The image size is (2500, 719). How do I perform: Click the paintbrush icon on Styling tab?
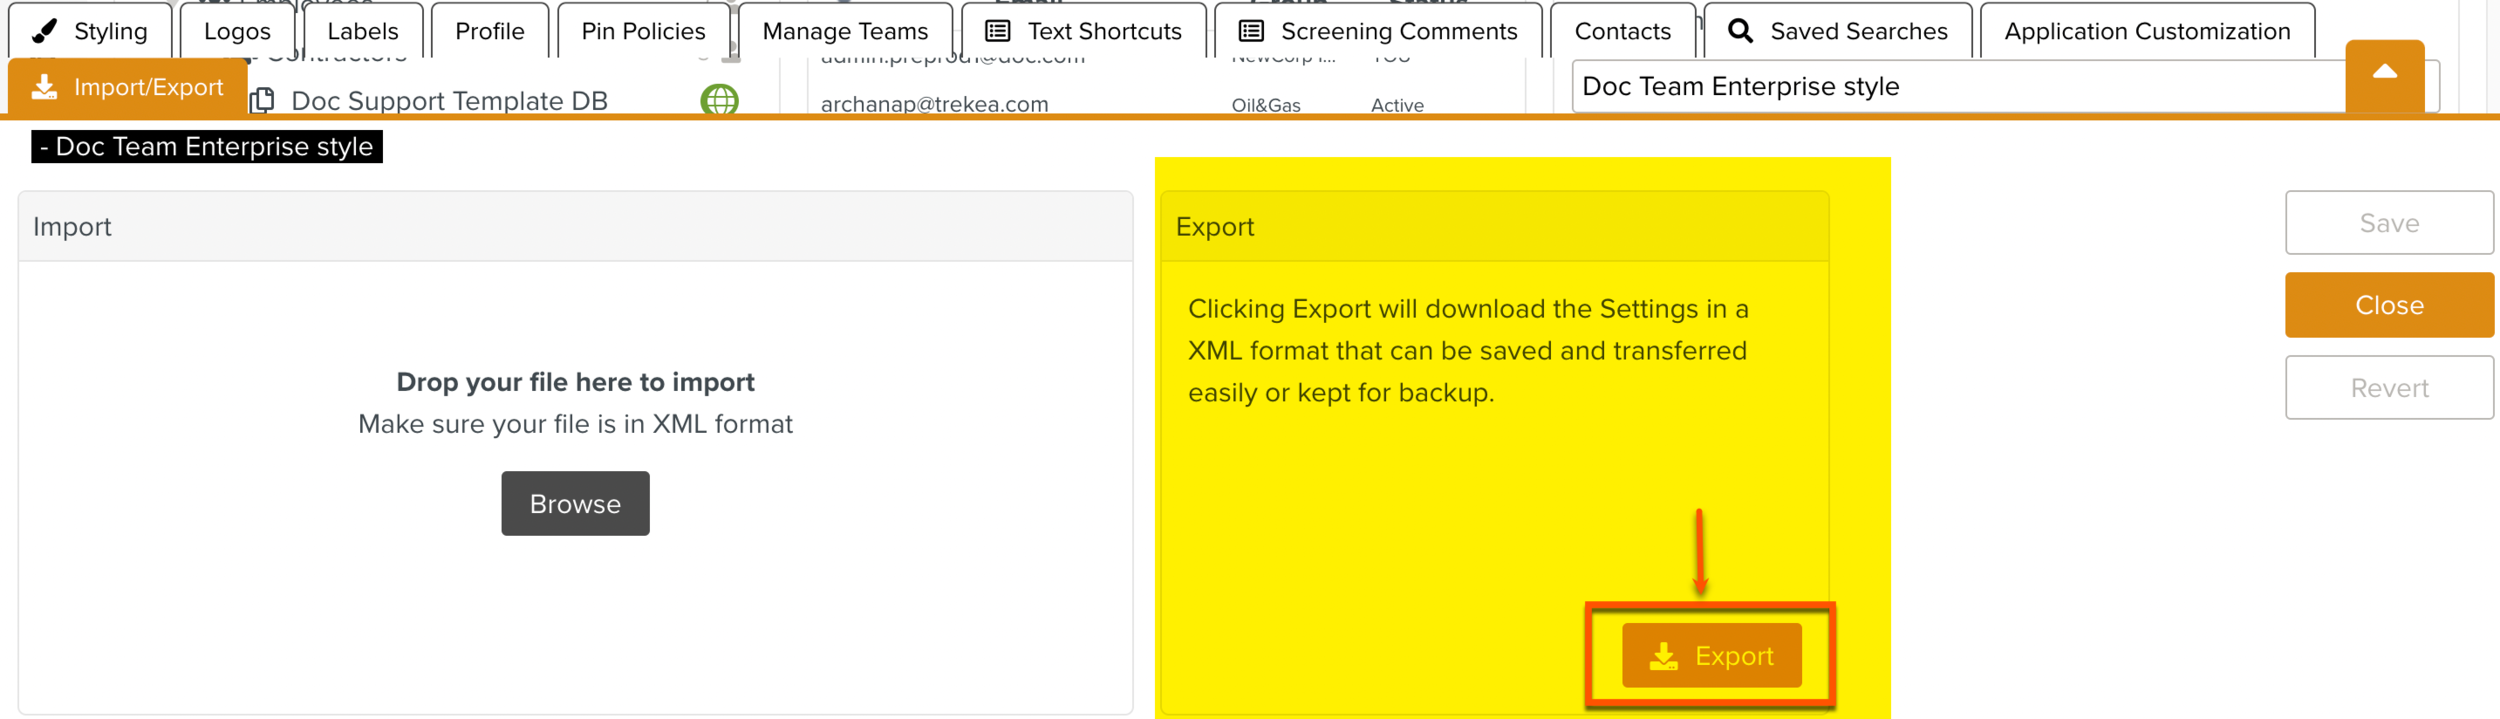[x=44, y=31]
